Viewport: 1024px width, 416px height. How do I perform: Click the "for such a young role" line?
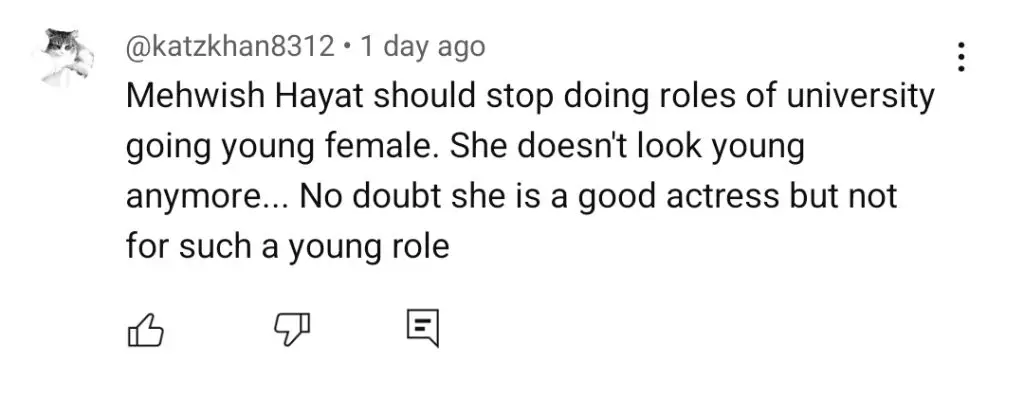(287, 247)
